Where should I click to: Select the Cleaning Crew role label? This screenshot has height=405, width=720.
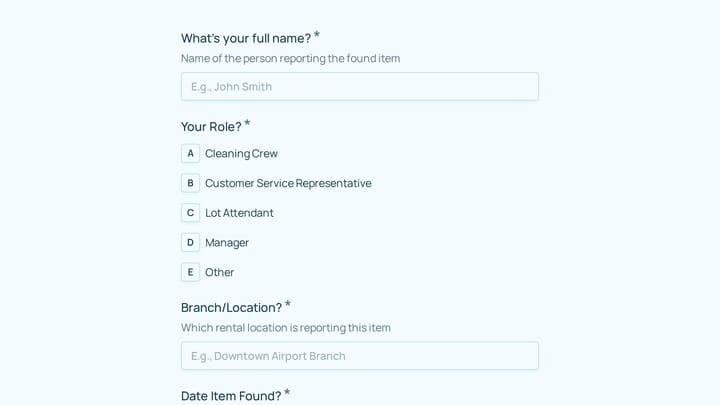241,153
